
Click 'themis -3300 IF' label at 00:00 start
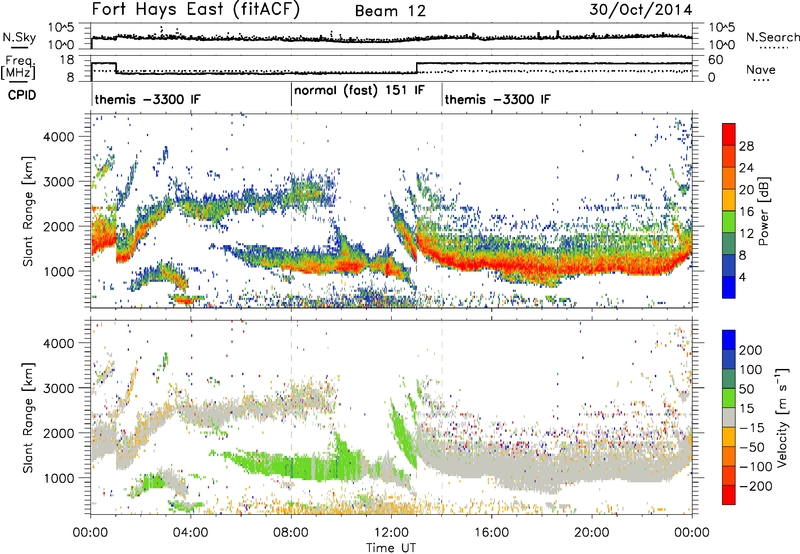pyautogui.click(x=147, y=99)
